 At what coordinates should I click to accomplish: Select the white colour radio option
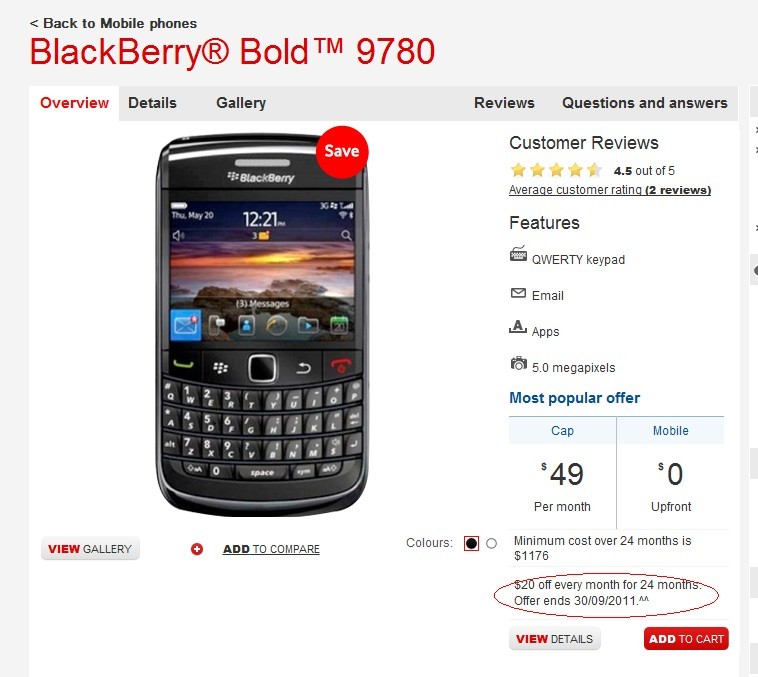point(492,544)
